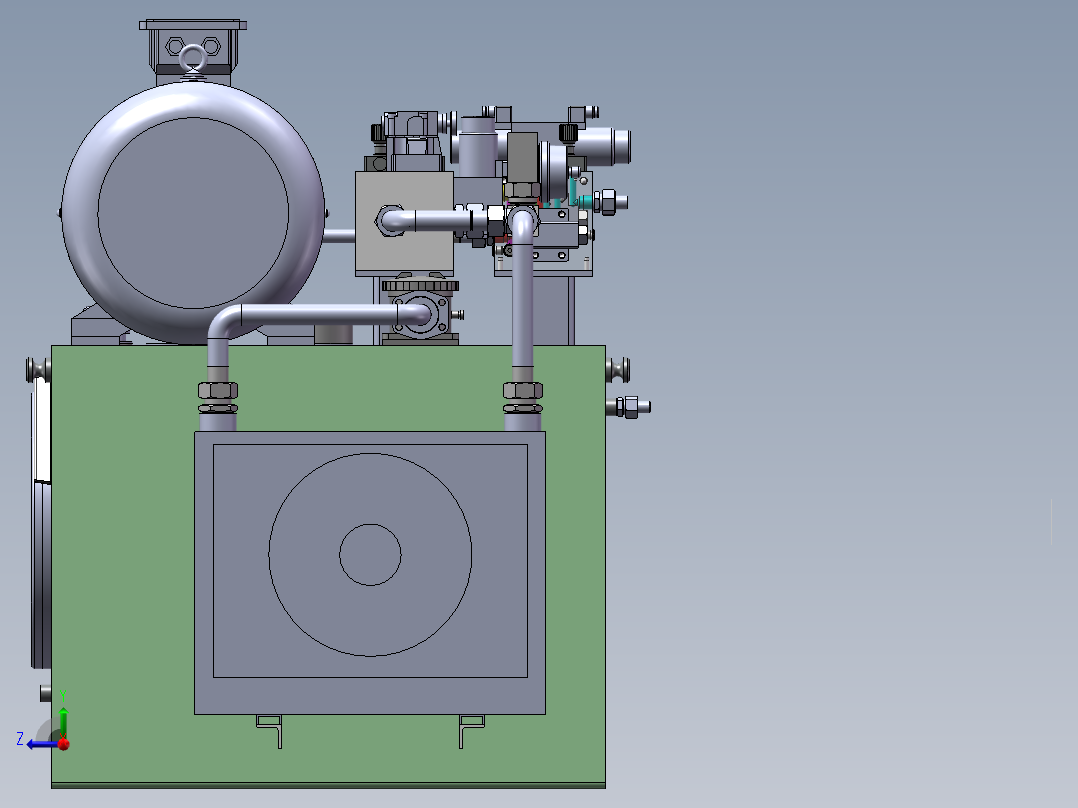1078x808 pixels.
Task: Select the tank base plate bottom edge
Action: 329,786
